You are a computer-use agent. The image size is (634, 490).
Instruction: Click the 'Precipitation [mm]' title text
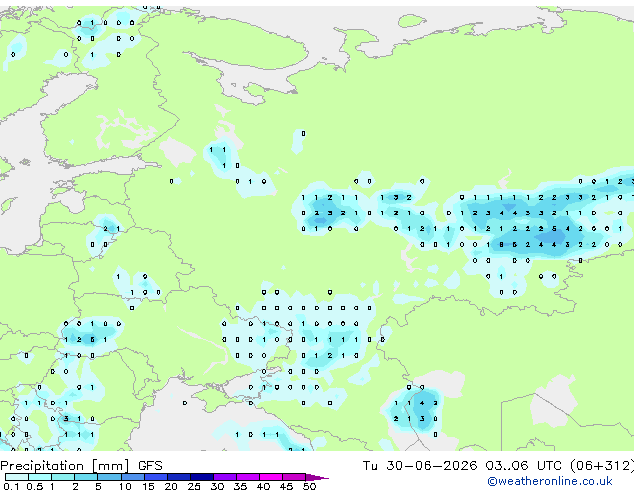(x=65, y=466)
